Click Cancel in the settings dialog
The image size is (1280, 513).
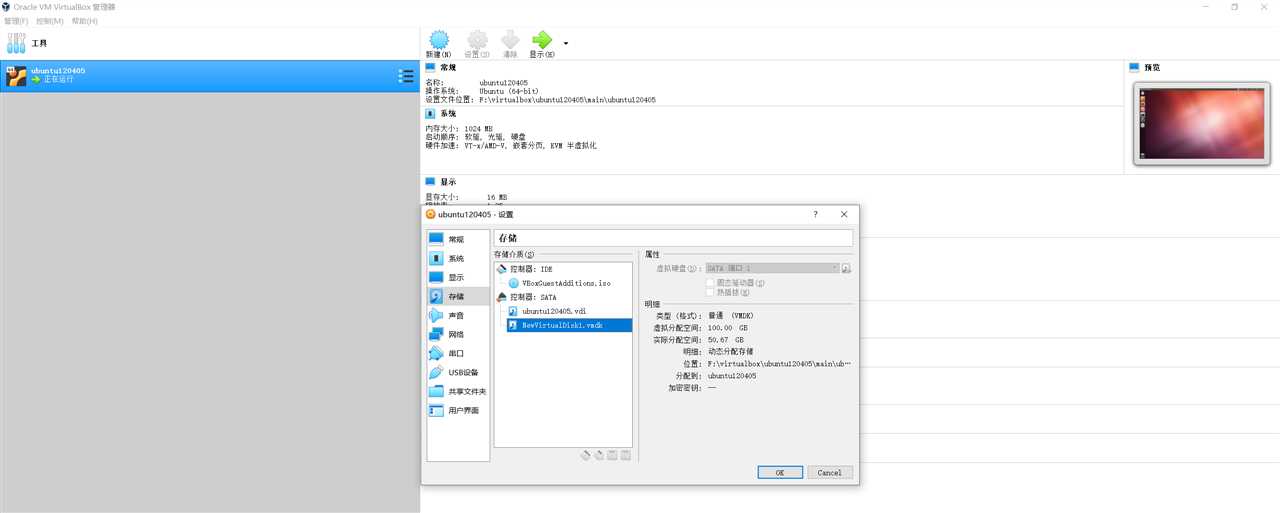829,472
